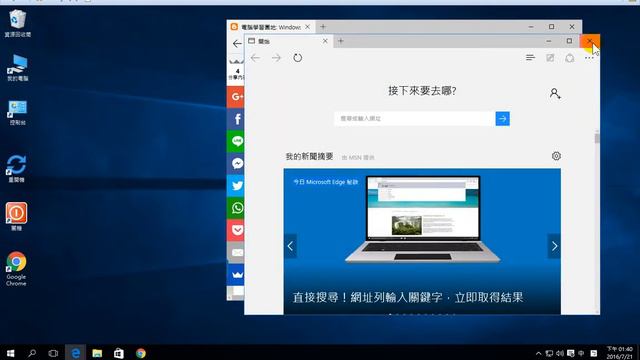This screenshot has width=640, height=360.
Task: Select the 開始 tab in Edge
Action: pos(288,41)
